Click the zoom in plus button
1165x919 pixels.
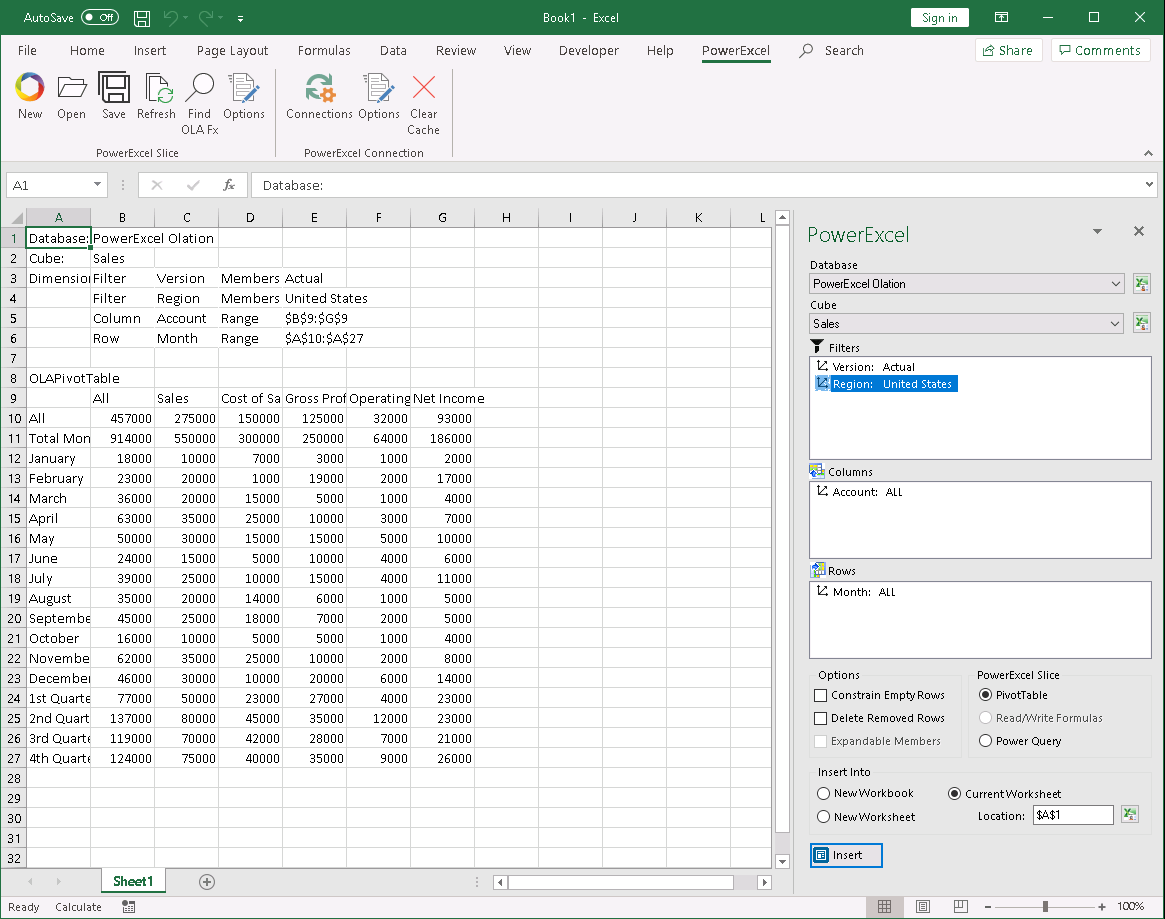coord(1102,906)
